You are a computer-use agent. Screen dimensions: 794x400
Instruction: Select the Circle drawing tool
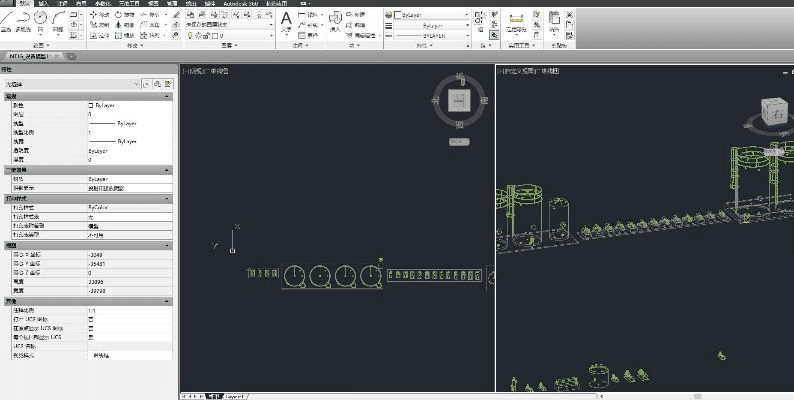pyautogui.click(x=40, y=20)
